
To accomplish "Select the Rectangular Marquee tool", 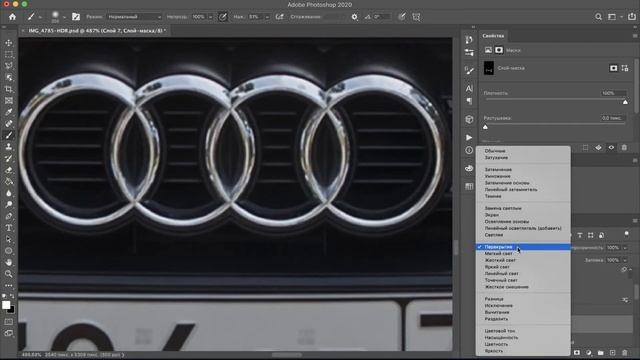I will click(9, 54).
